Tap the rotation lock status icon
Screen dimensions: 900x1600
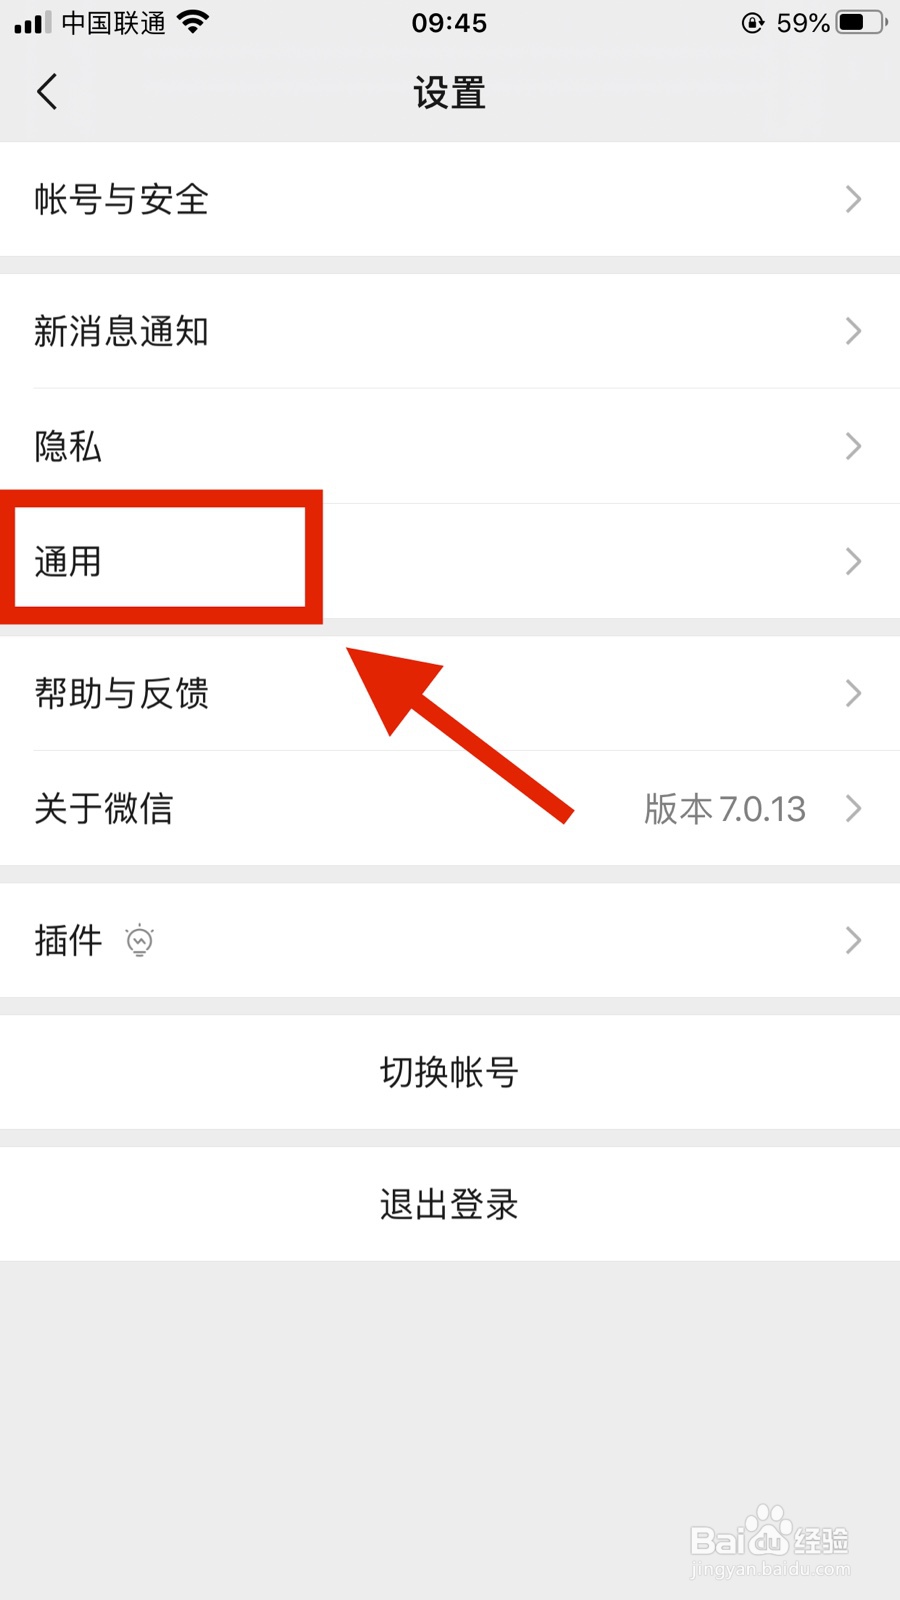click(753, 22)
